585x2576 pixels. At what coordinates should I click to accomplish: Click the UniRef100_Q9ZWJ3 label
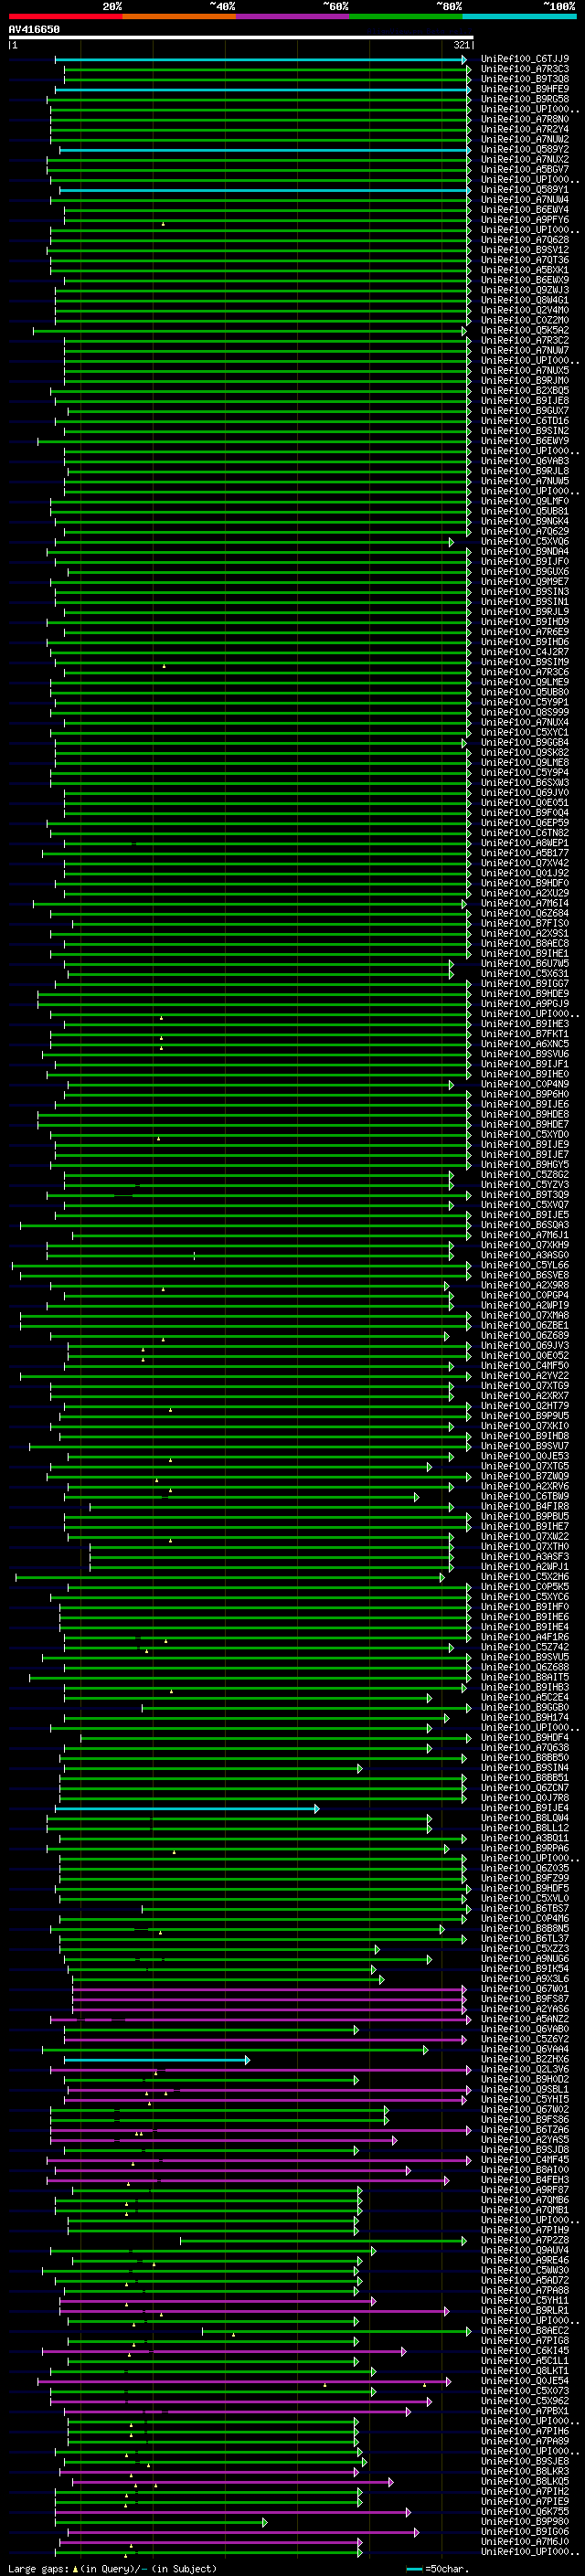coord(525,290)
